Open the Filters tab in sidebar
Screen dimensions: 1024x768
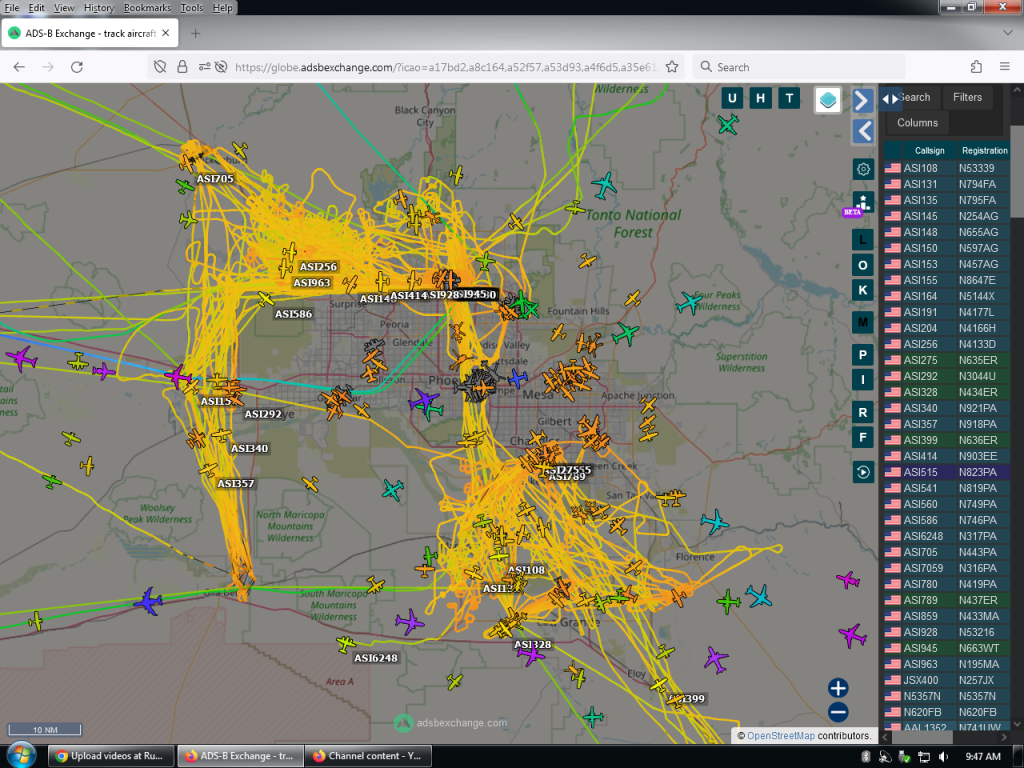coord(967,97)
